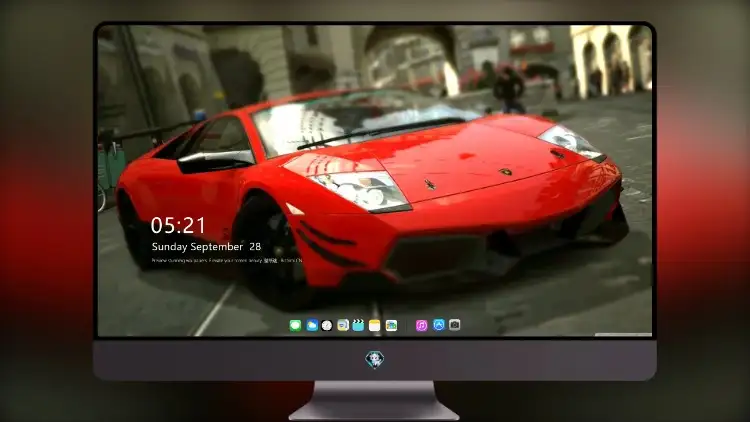Click the Sunday September 28 date text
The height and width of the screenshot is (422, 750).
tap(206, 247)
